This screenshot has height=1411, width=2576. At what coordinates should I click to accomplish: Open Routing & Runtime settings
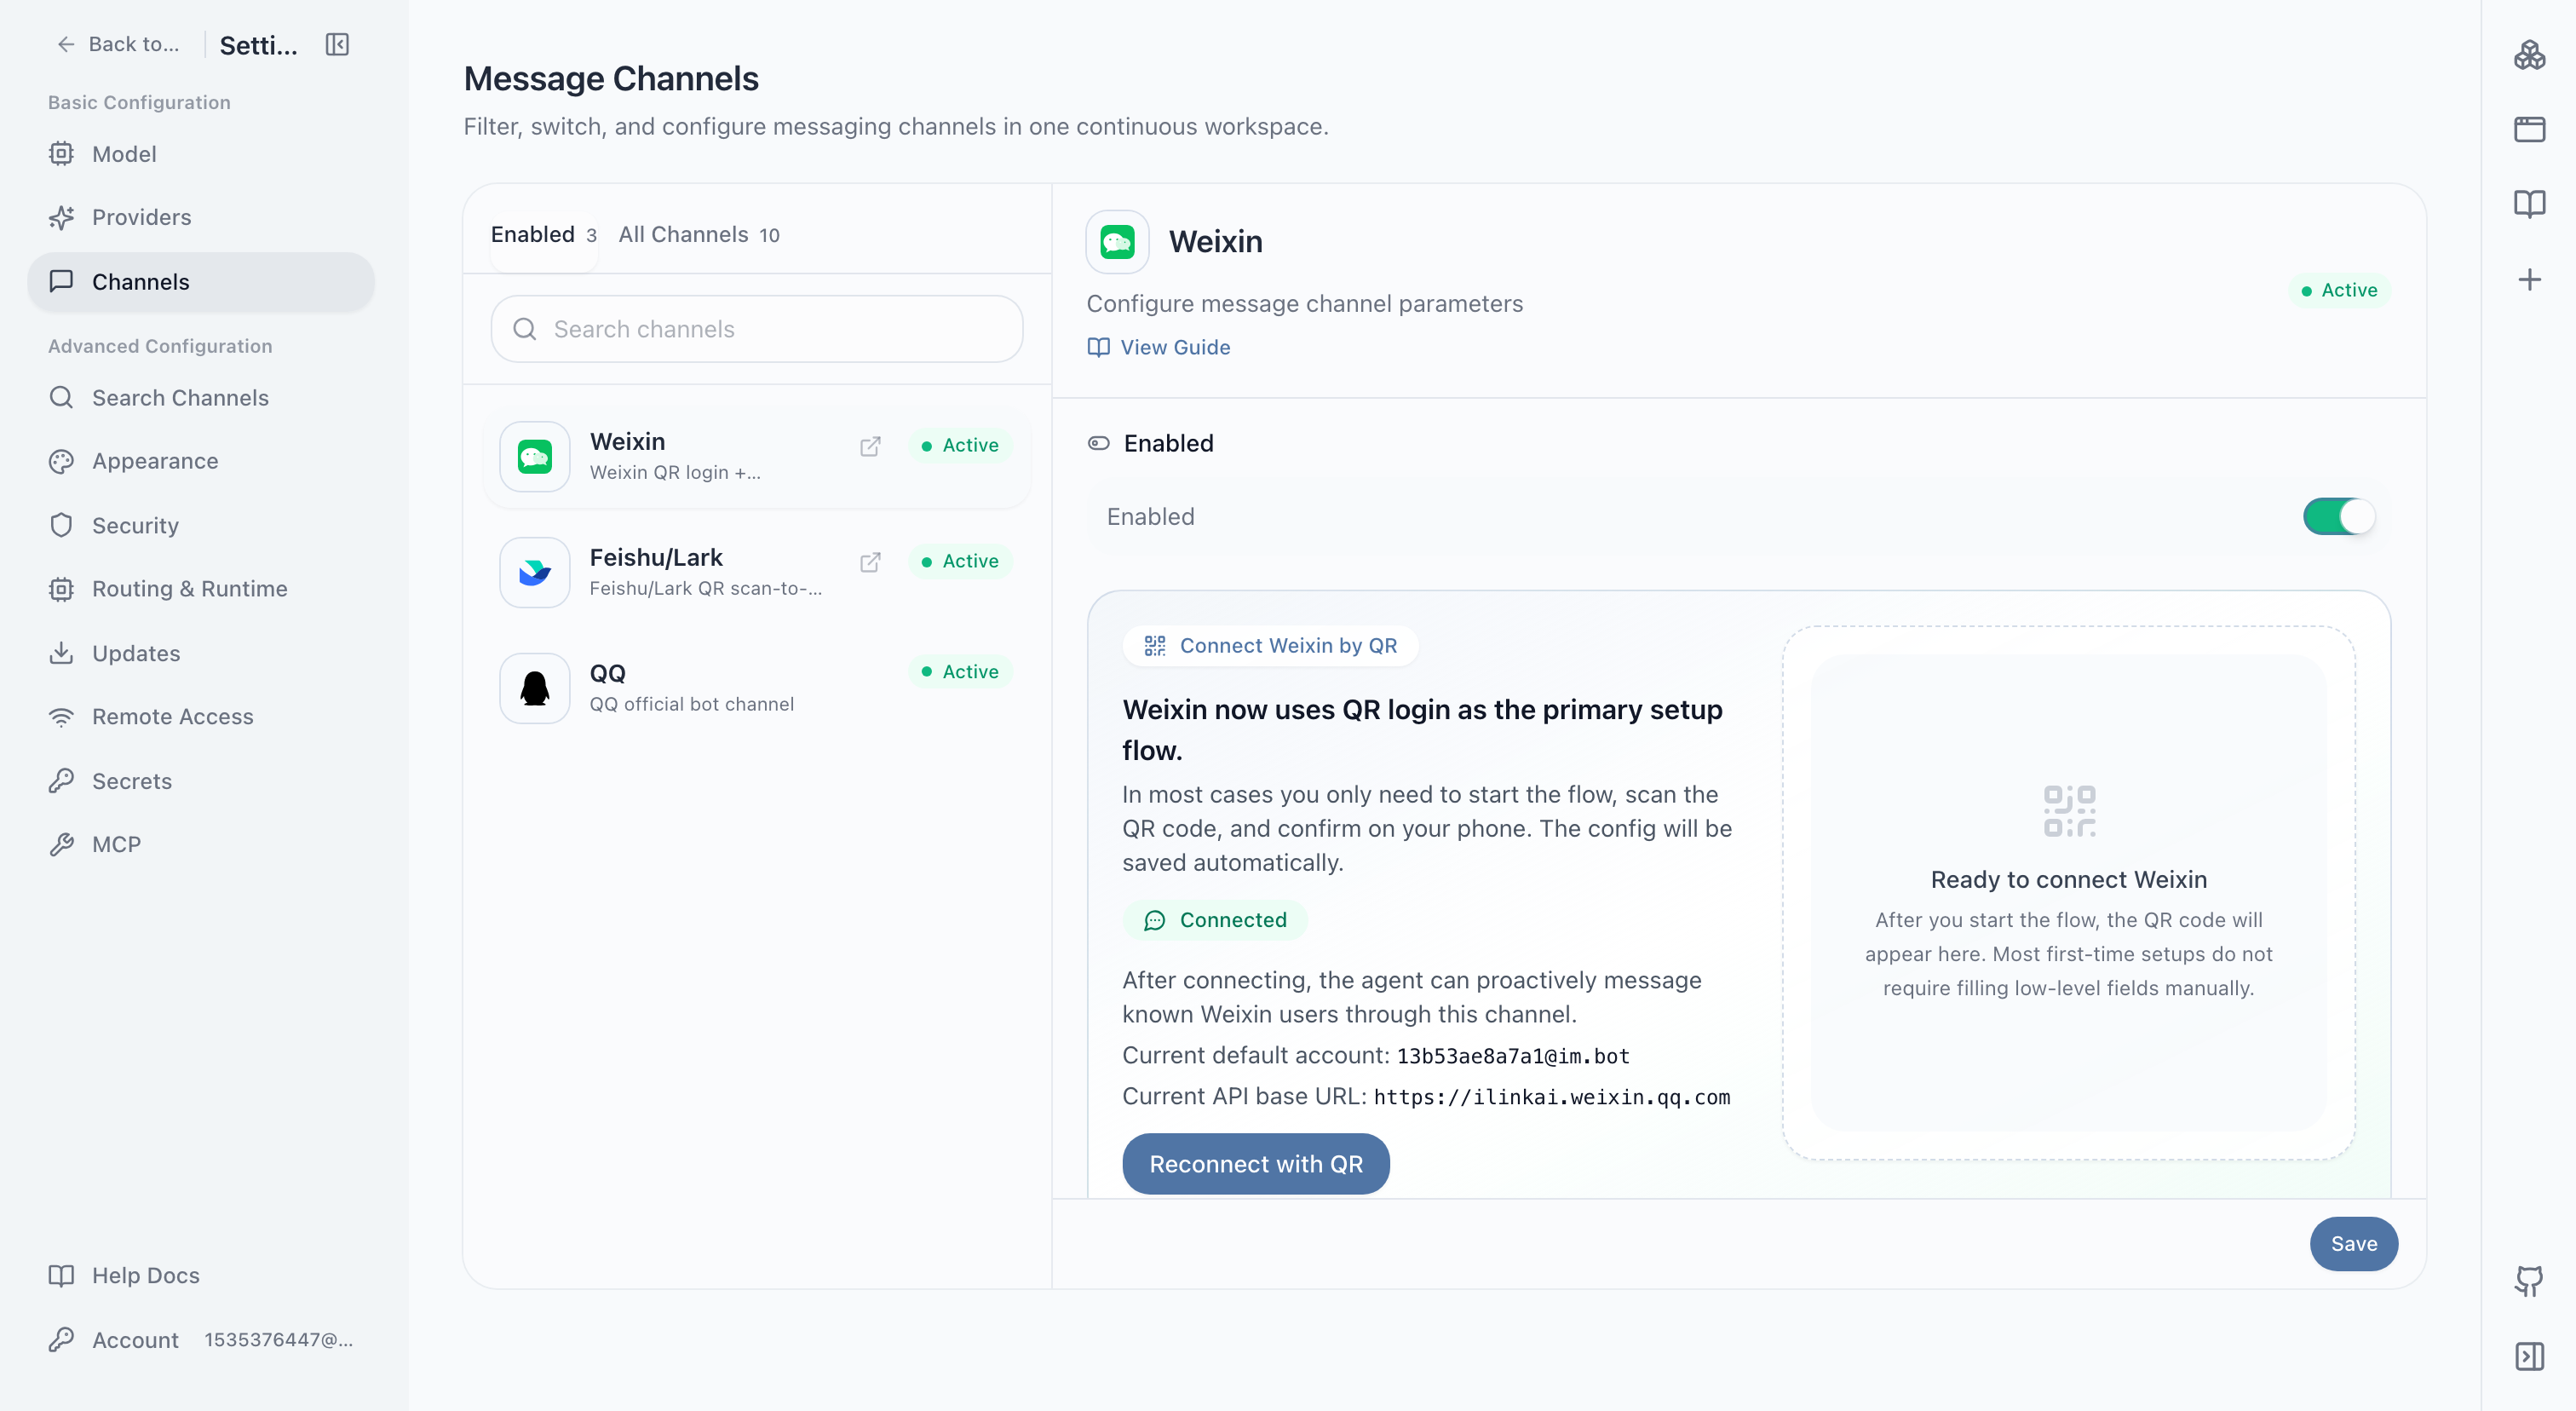(x=200, y=589)
